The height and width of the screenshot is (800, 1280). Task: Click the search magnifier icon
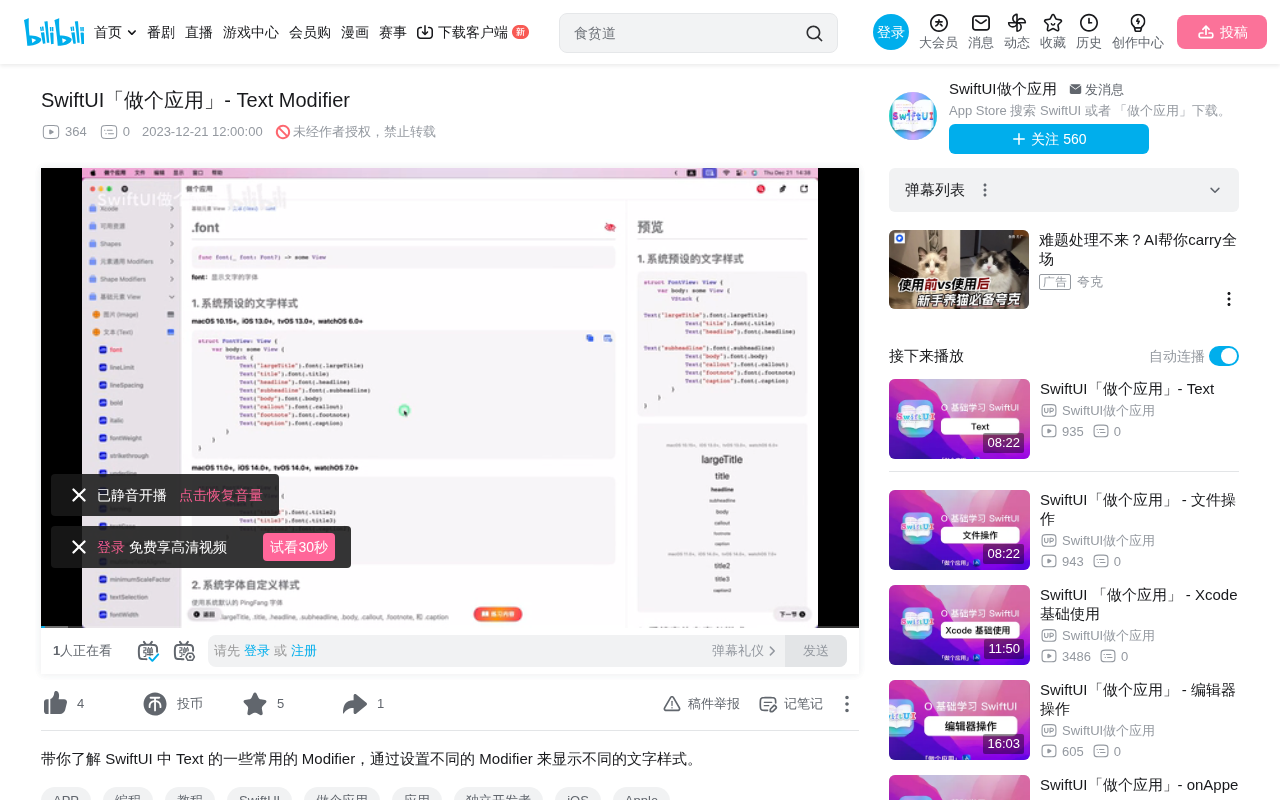814,33
